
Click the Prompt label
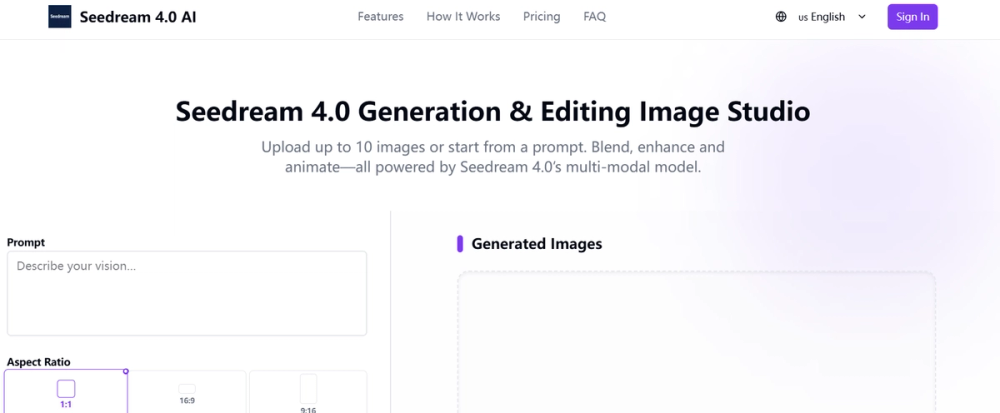[x=26, y=242]
